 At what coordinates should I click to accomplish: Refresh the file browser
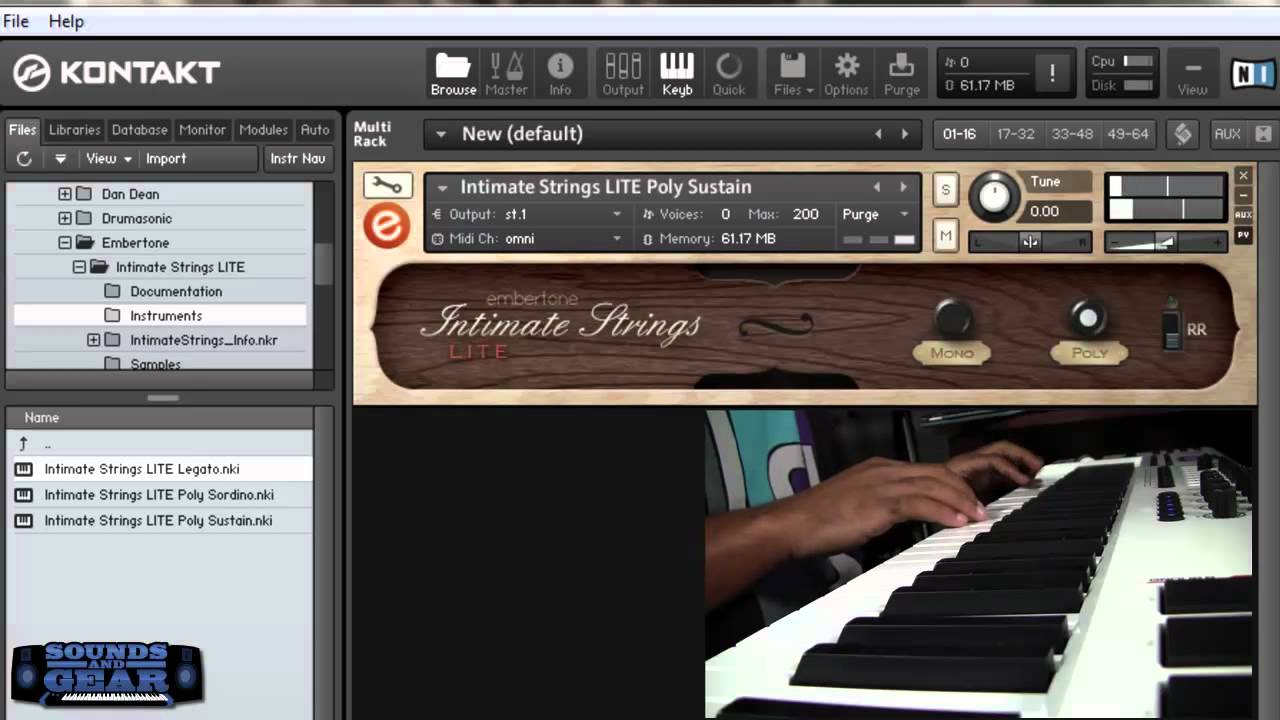pos(24,158)
